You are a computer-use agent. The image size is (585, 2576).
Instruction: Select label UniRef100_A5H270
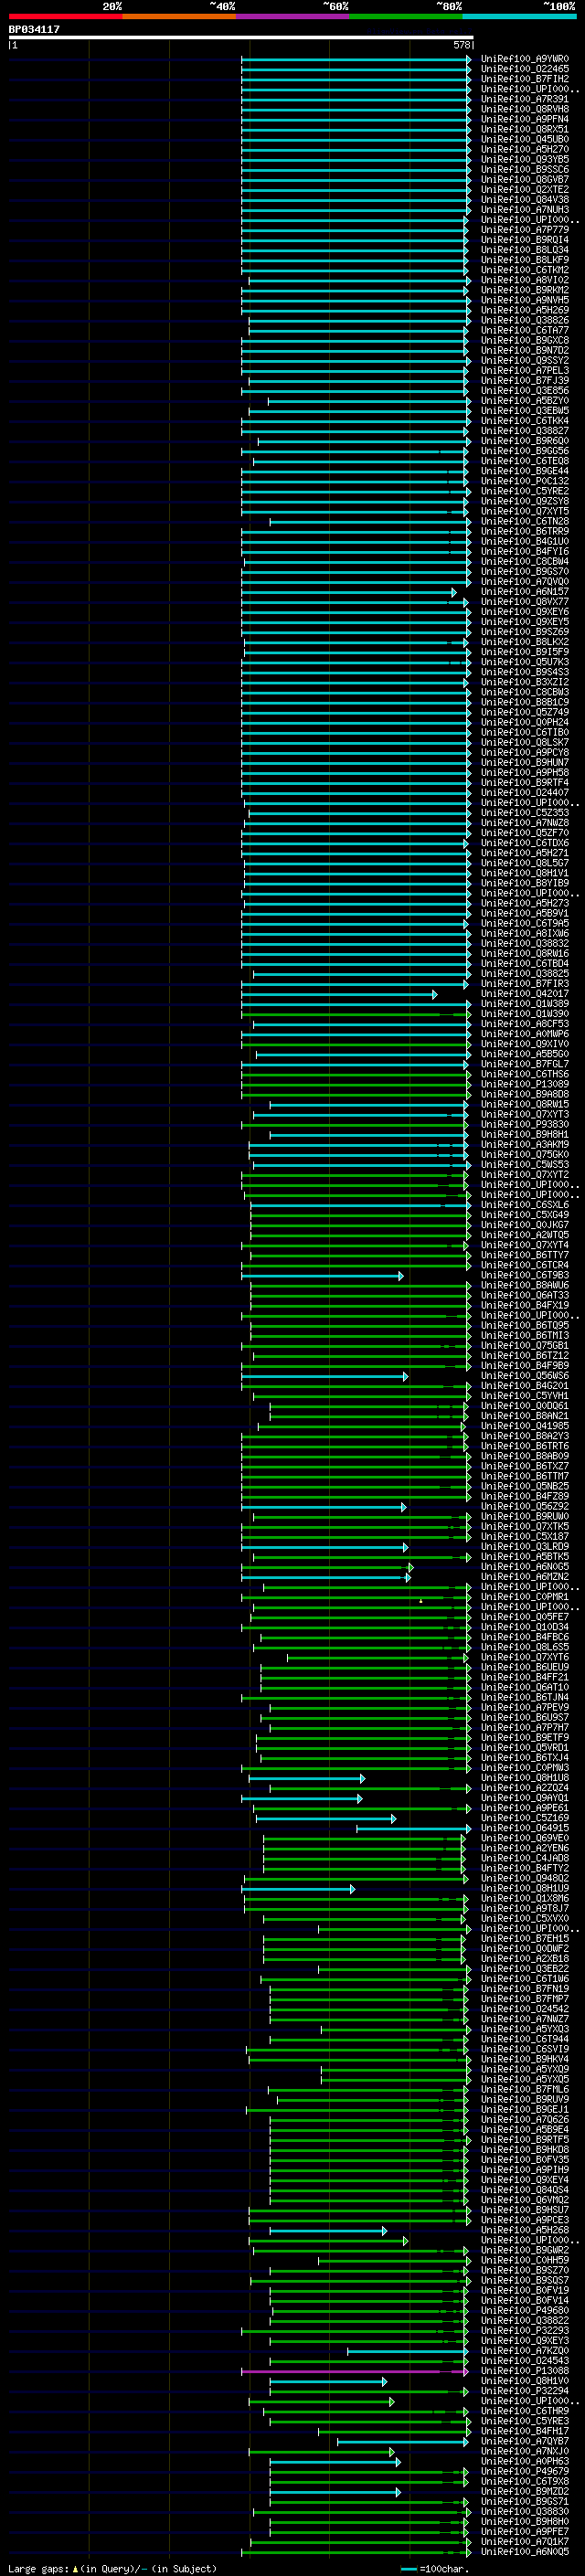pos(525,149)
